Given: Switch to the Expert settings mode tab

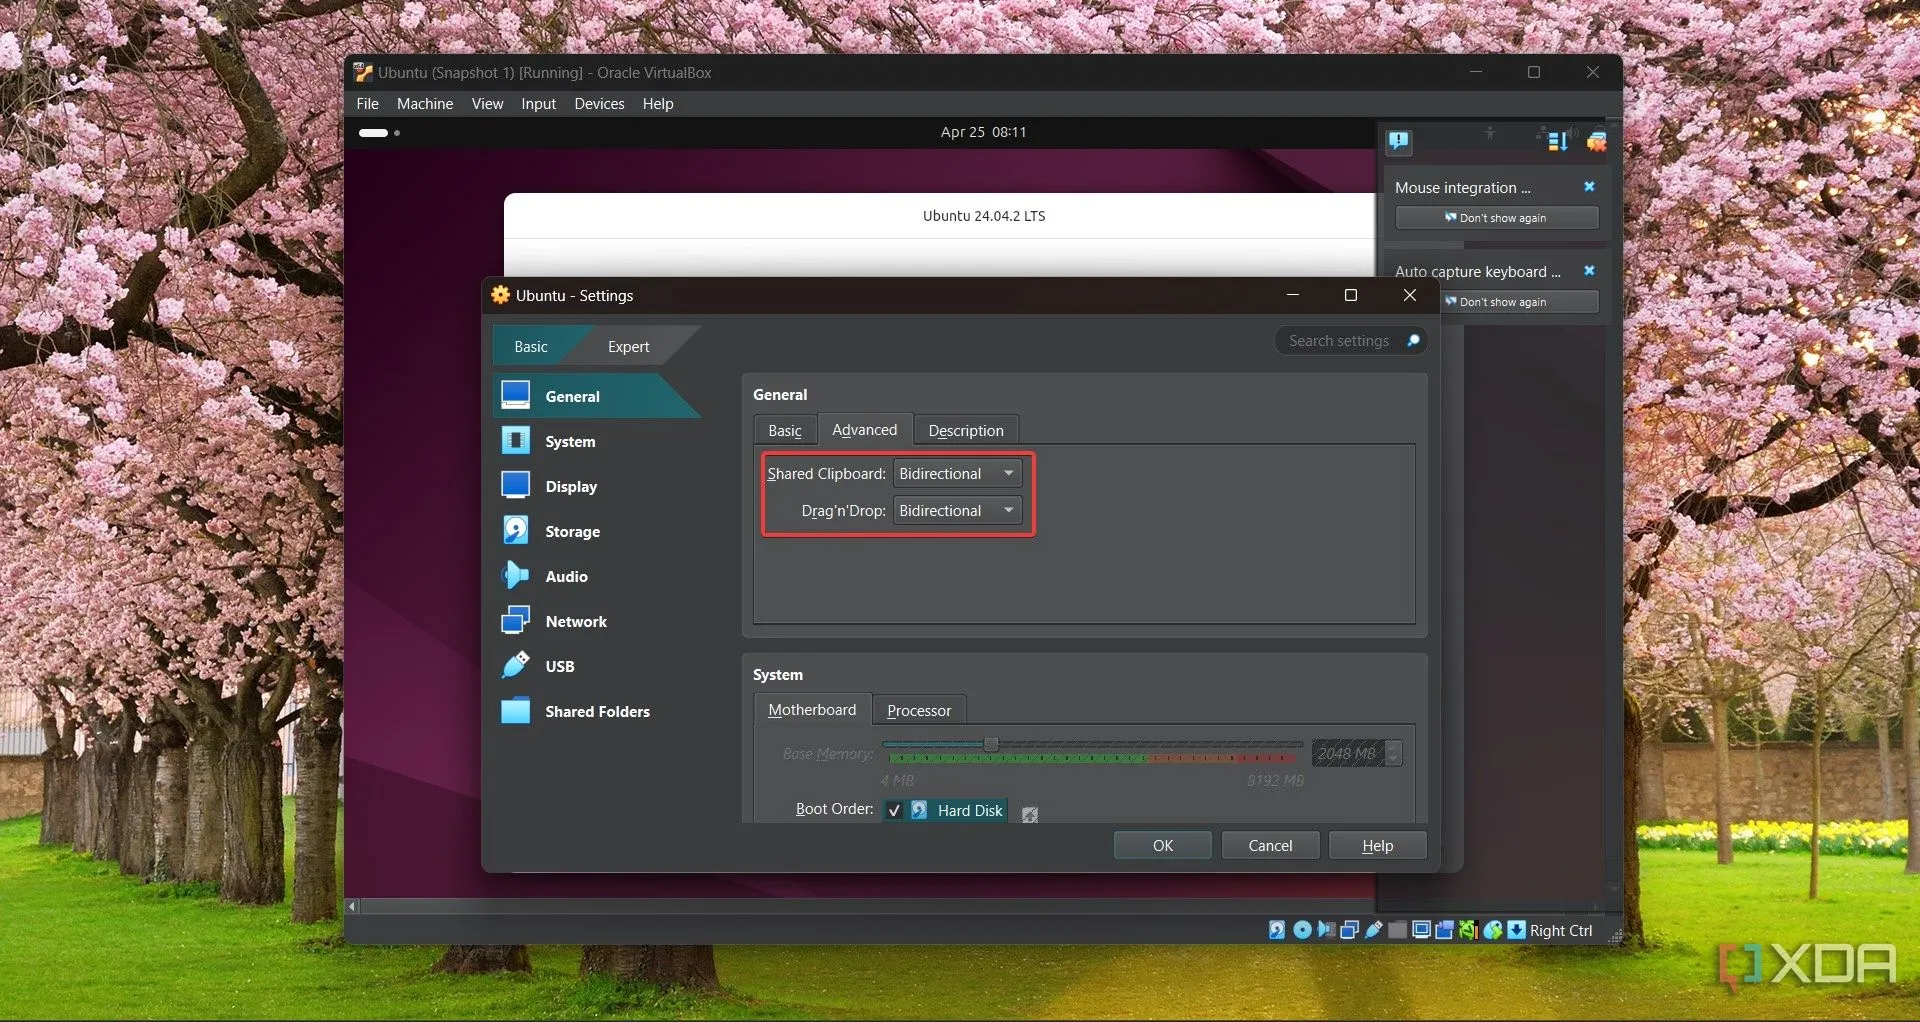Looking at the screenshot, I should [628, 347].
